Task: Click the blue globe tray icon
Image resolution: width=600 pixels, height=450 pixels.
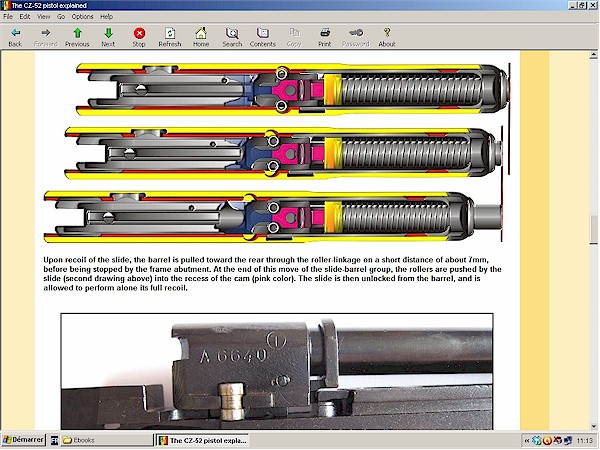Action: point(537,441)
